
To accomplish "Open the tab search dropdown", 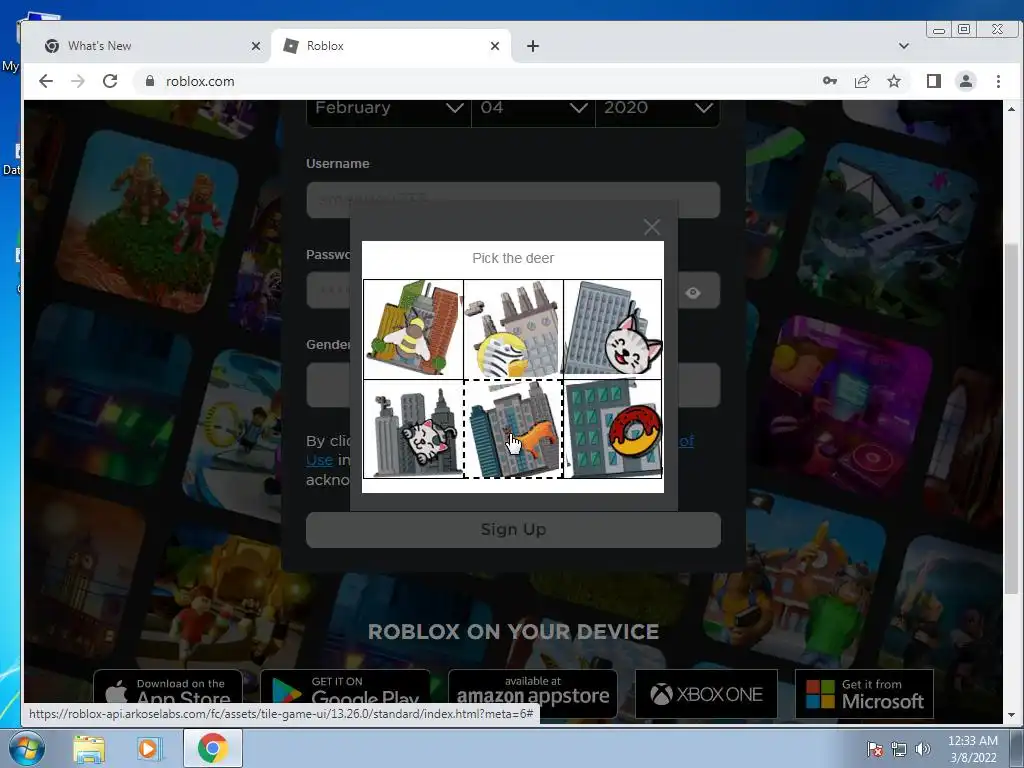I will (904, 46).
